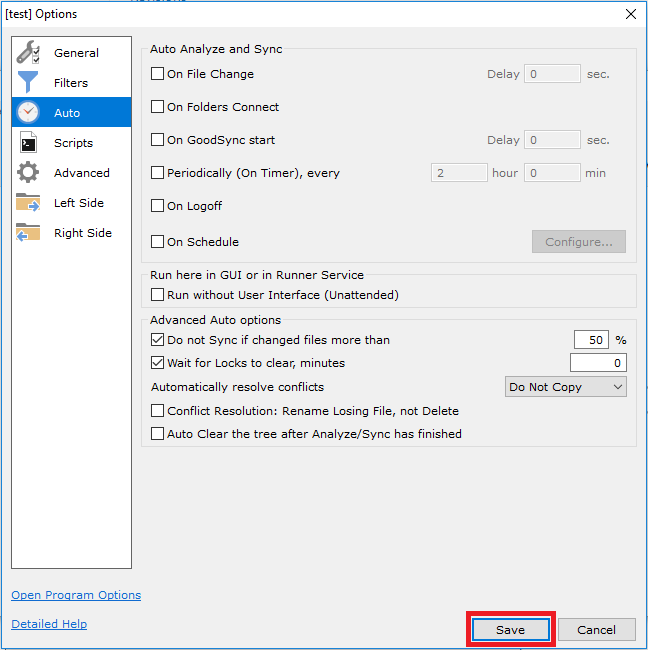The height and width of the screenshot is (650, 648).
Task: Toggle Run without User Interface checkbox
Action: click(x=157, y=295)
